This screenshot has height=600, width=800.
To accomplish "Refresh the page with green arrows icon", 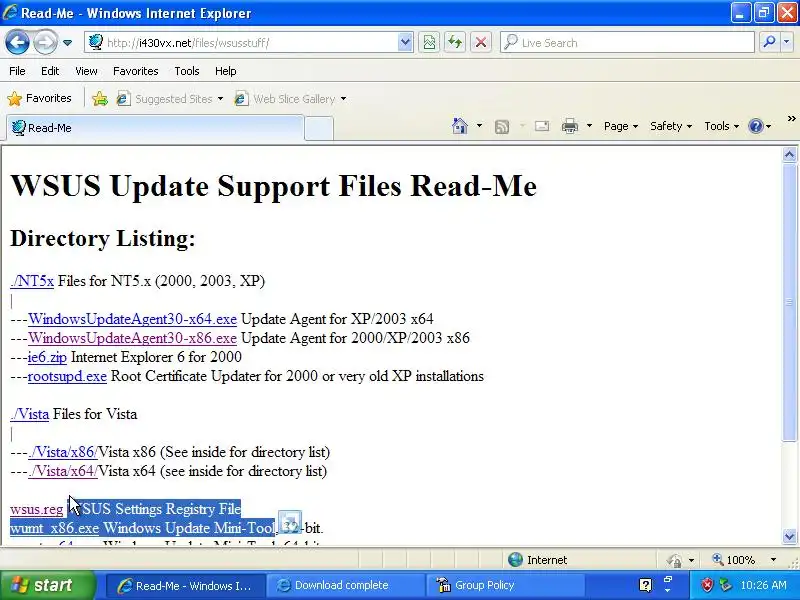I will (455, 42).
